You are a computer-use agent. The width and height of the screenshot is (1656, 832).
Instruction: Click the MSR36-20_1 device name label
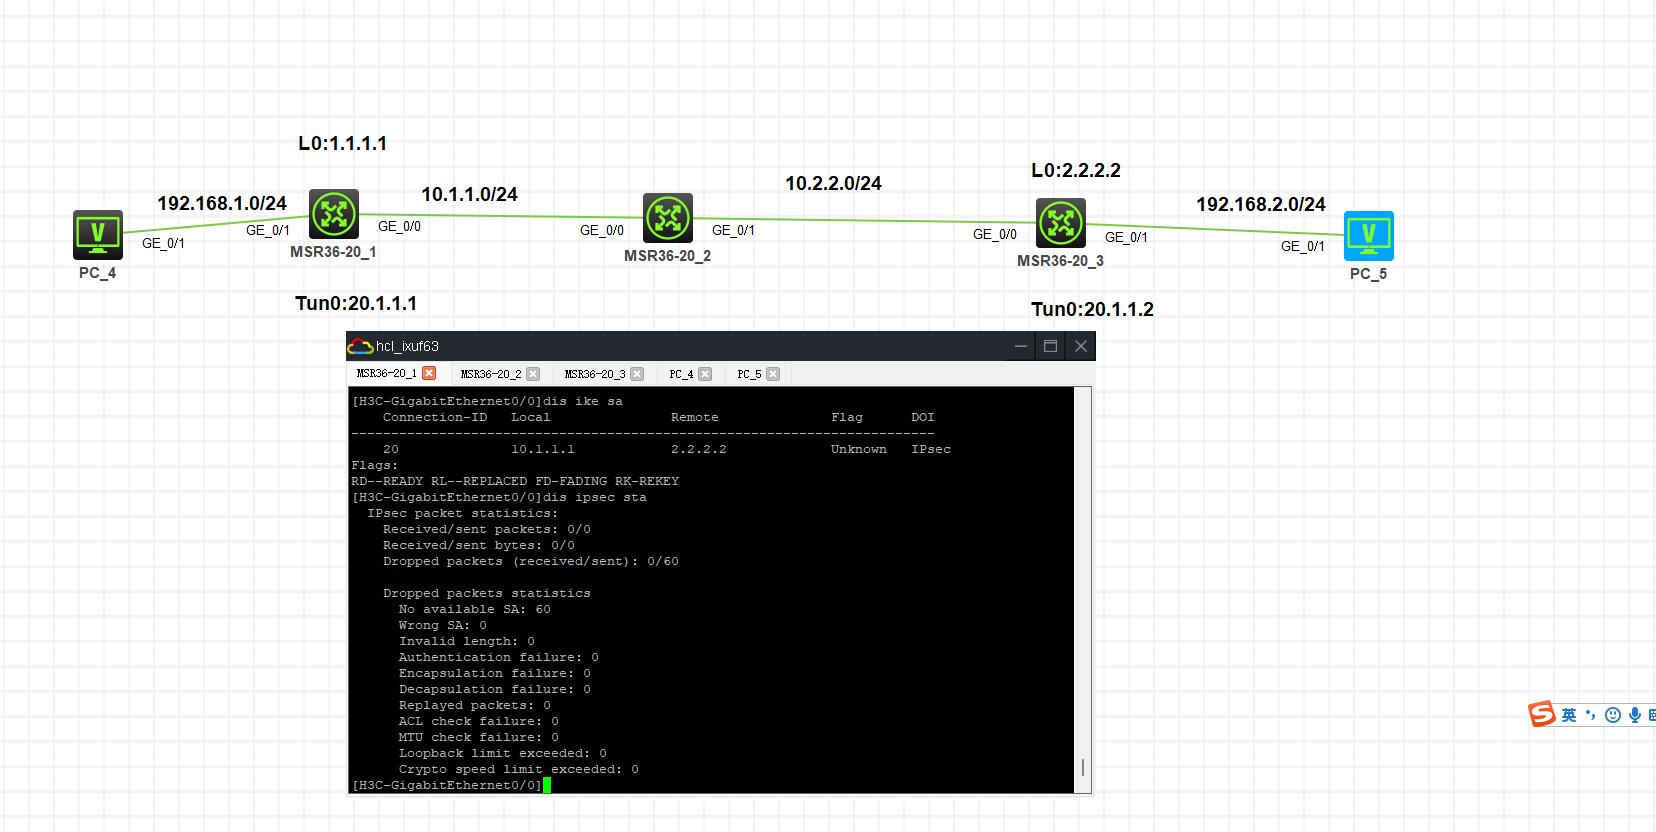point(333,252)
